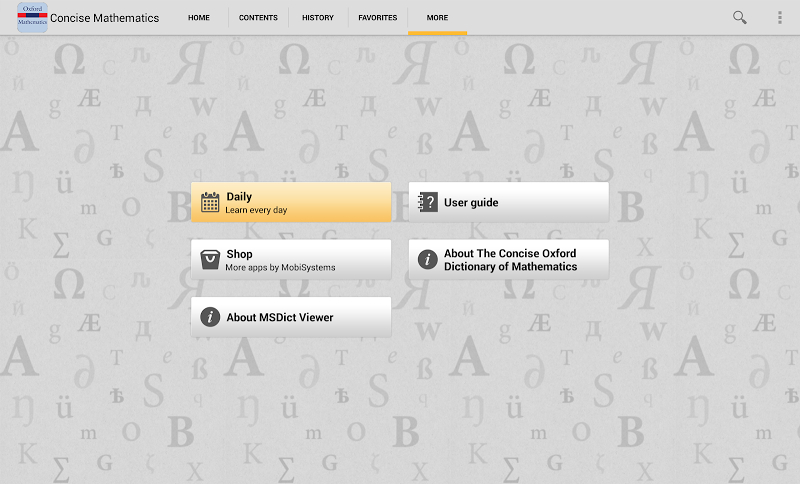Viewport: 800px width, 484px height.
Task: Open the search magnifier icon
Action: click(739, 17)
